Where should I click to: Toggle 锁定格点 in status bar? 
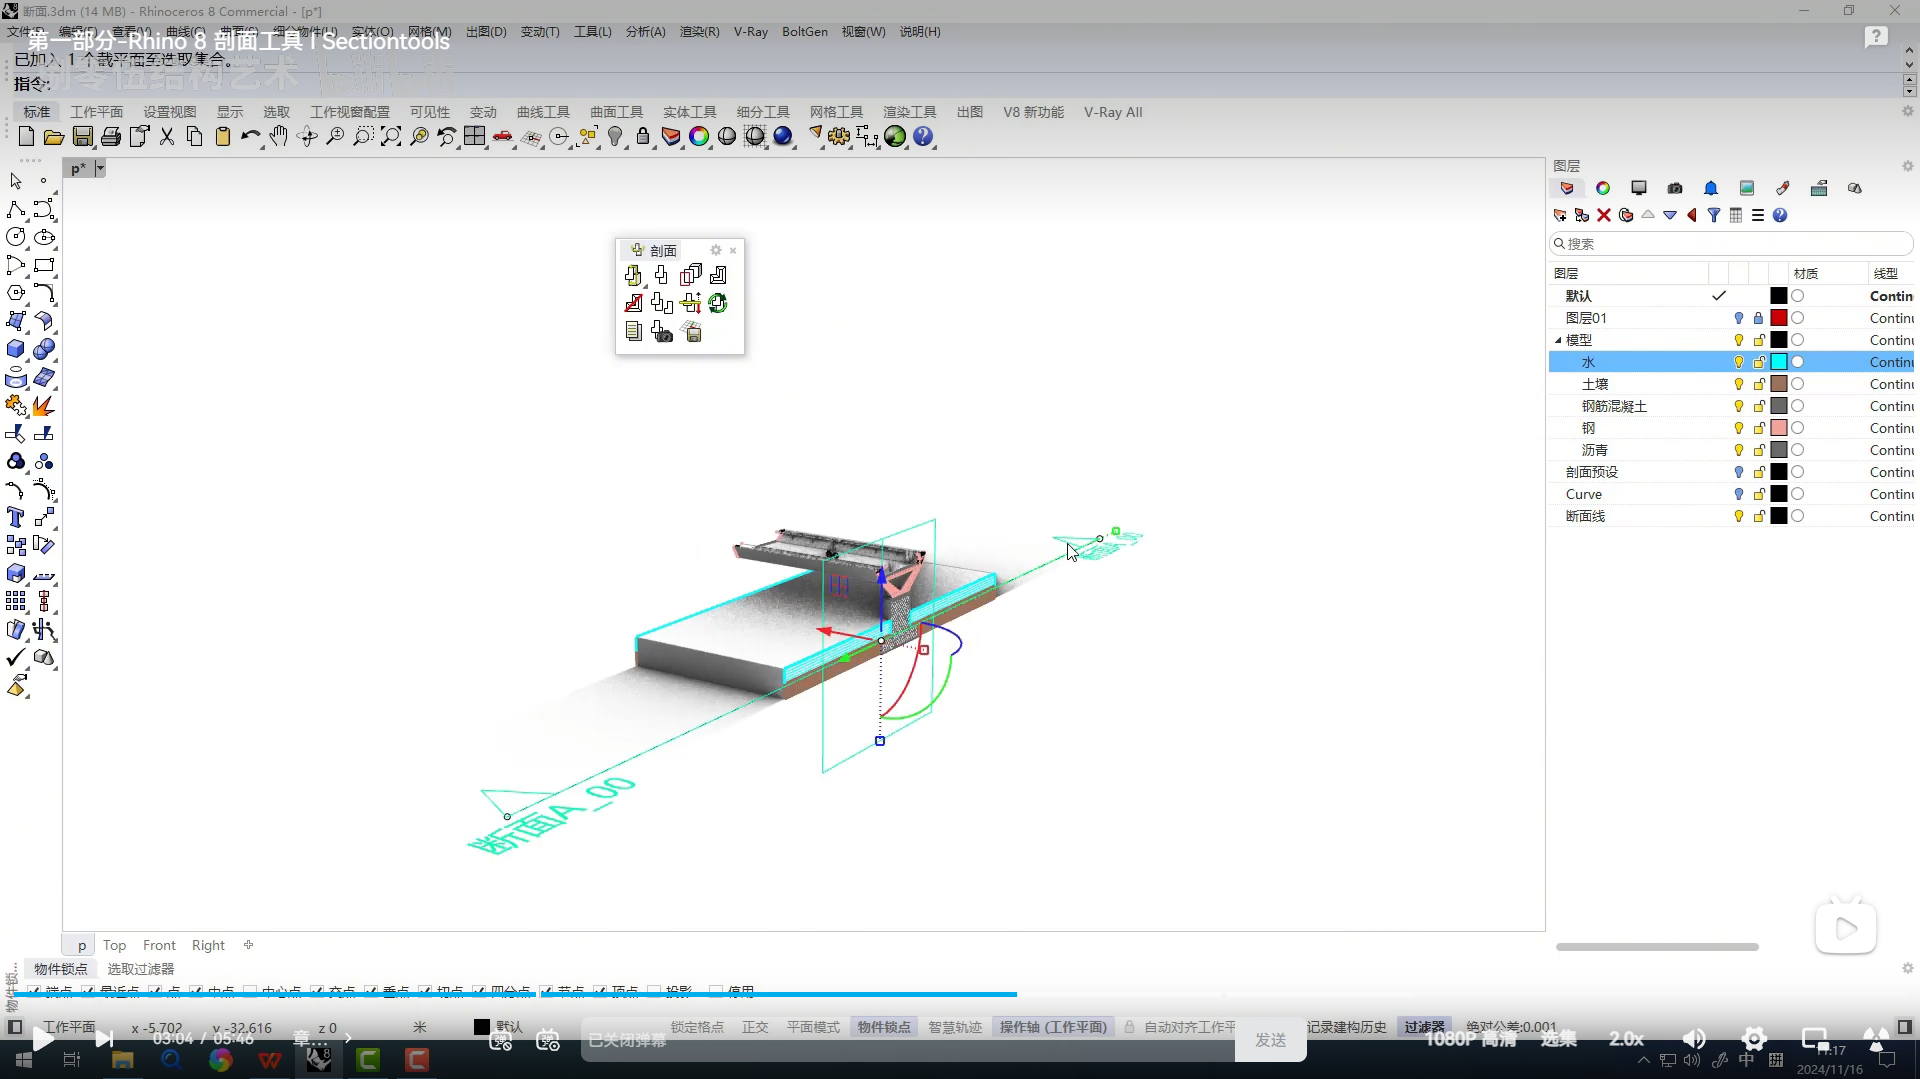[x=697, y=1027]
